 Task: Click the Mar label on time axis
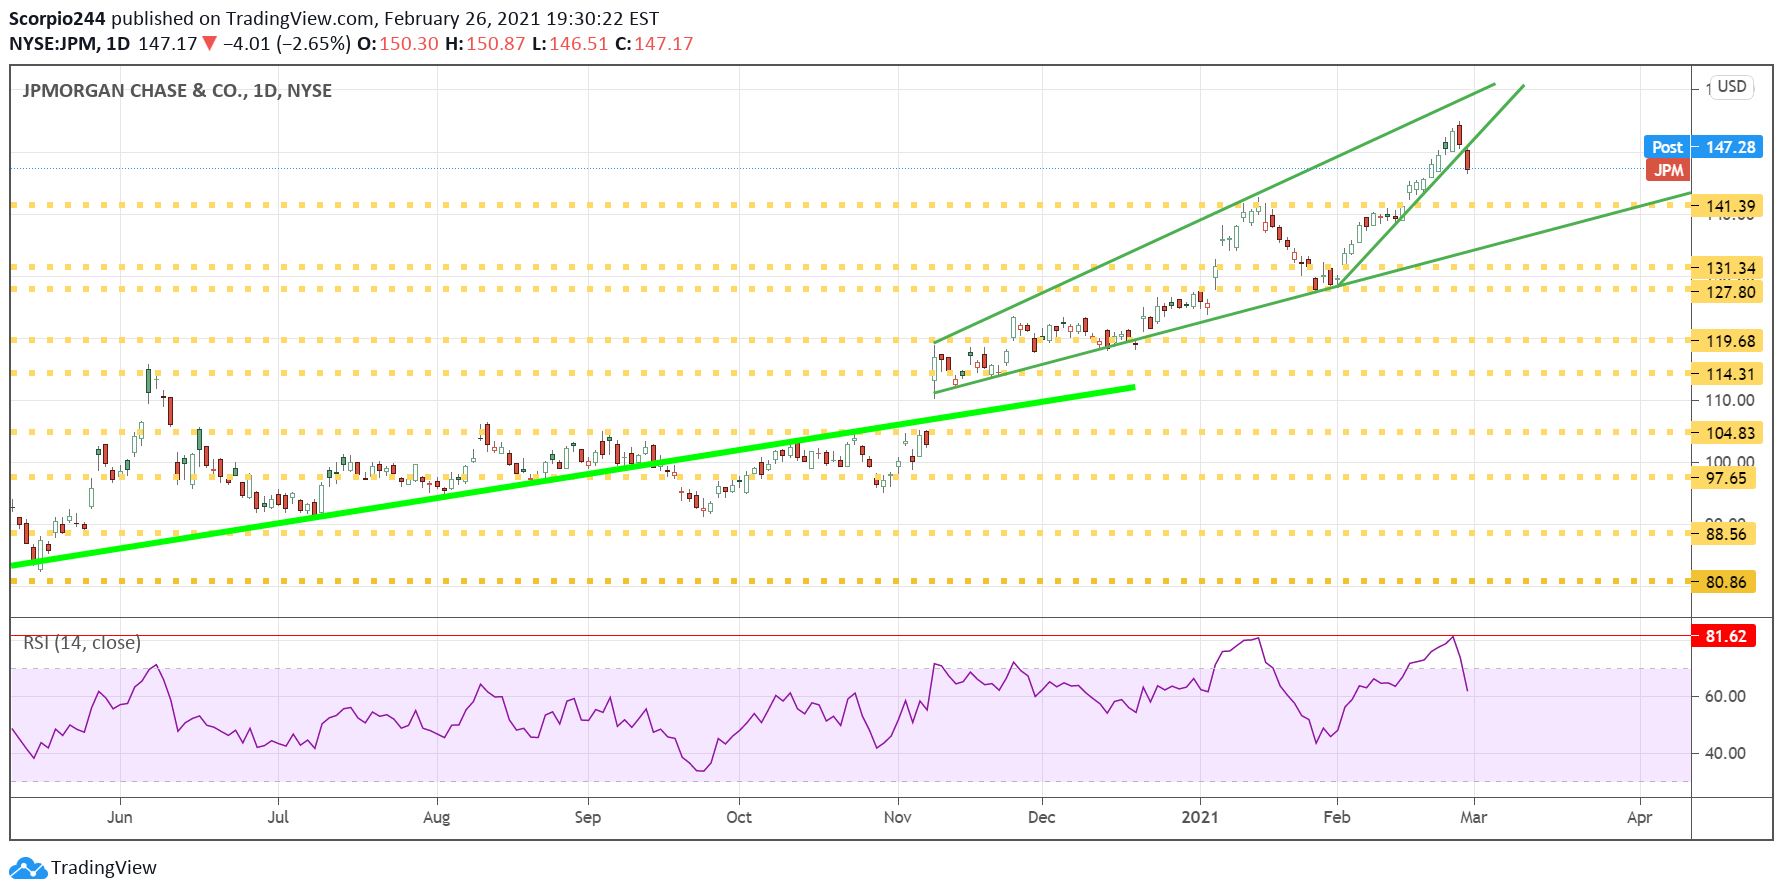pyautogui.click(x=1474, y=817)
